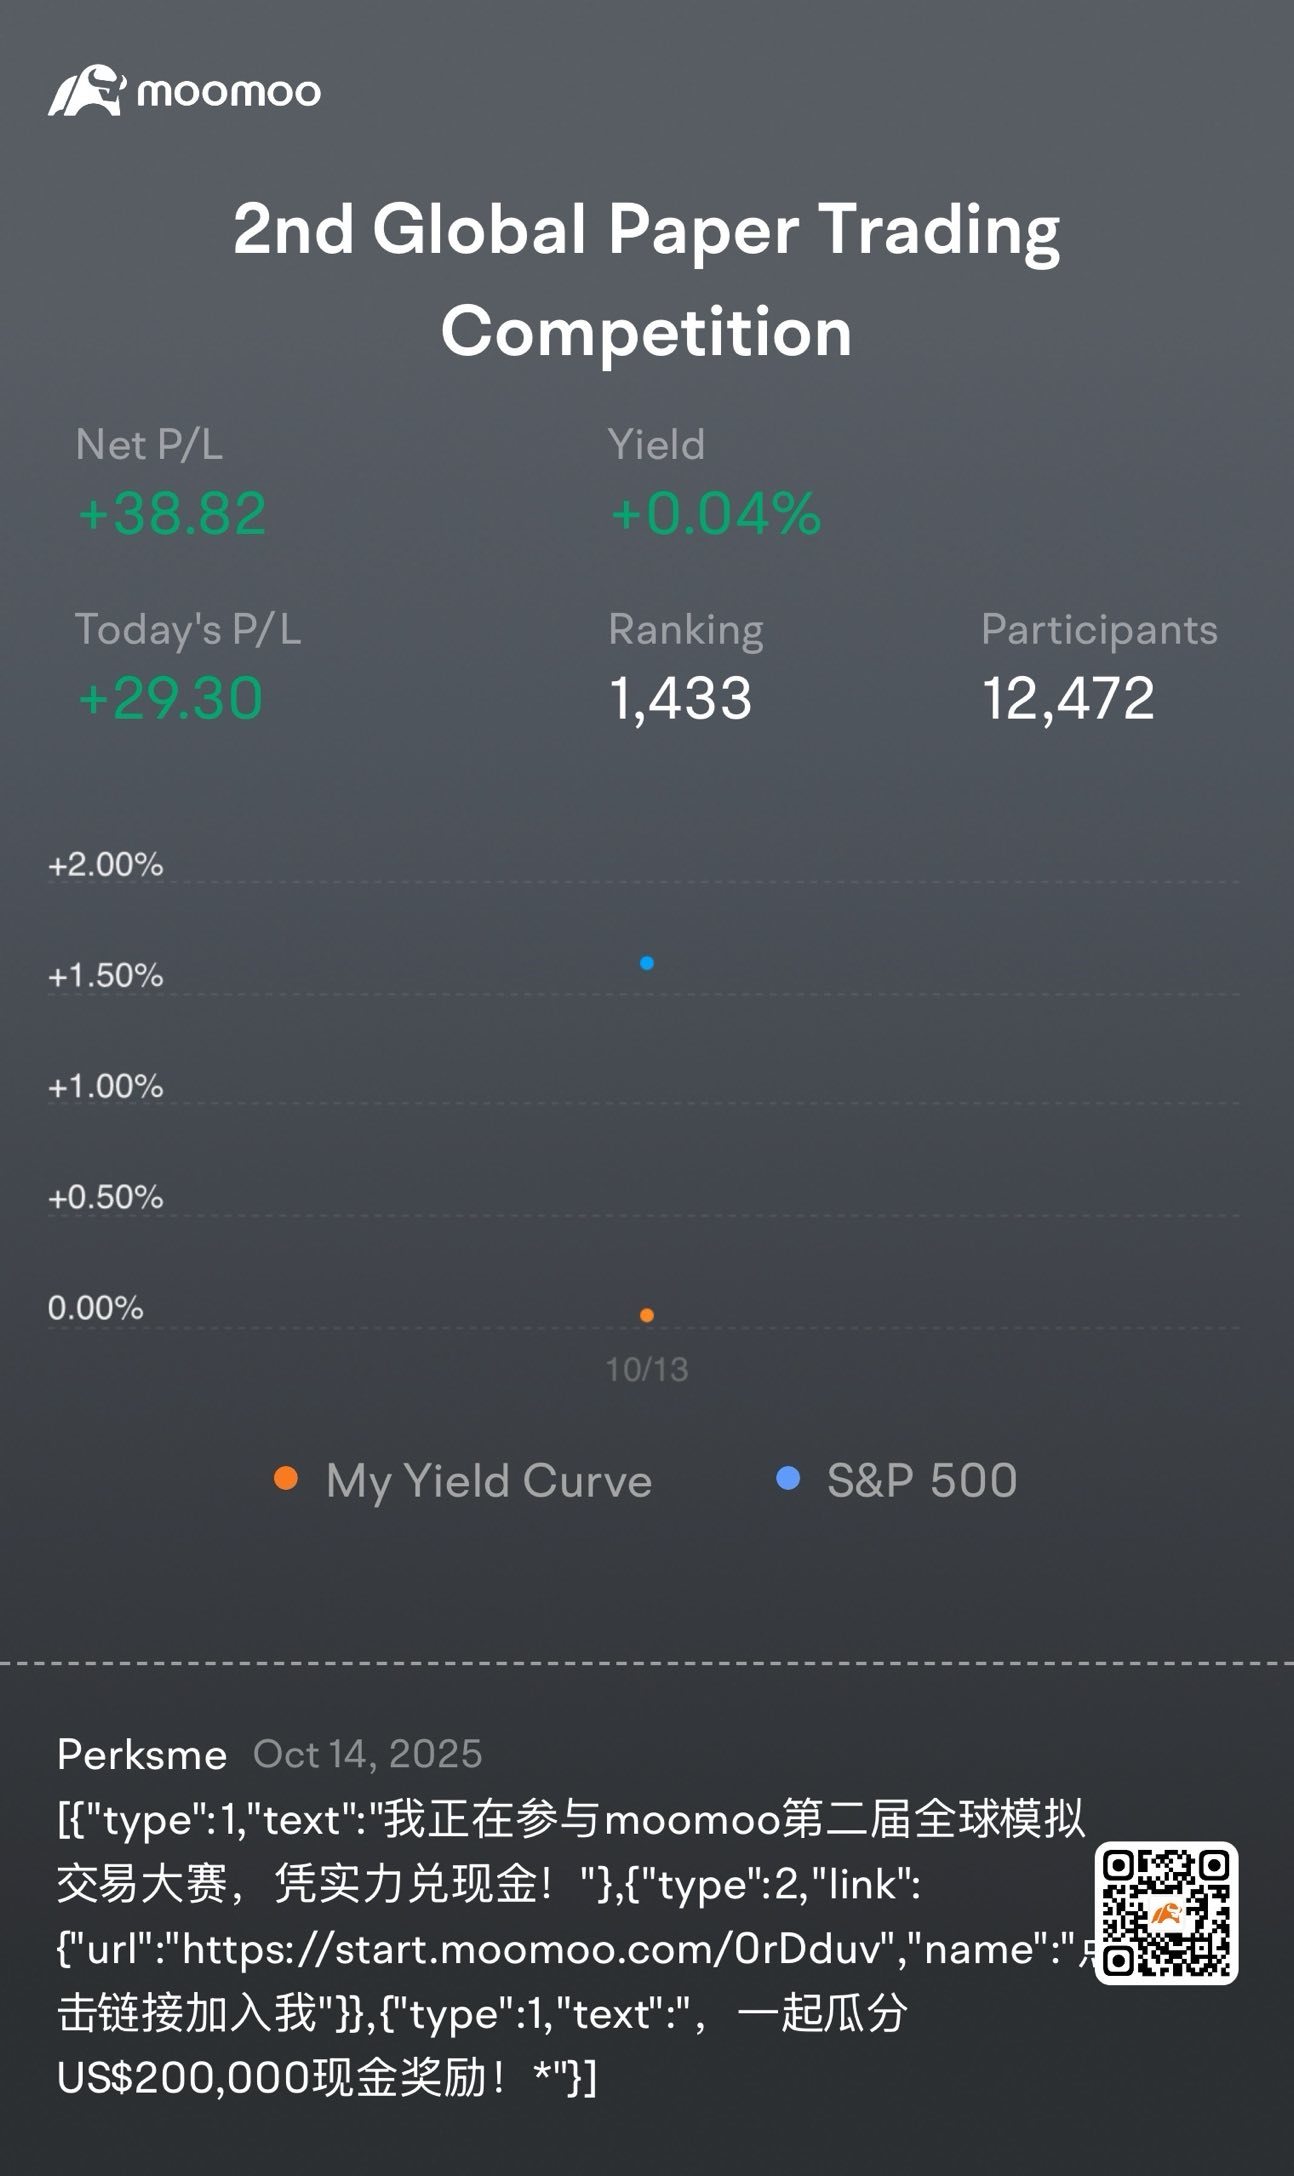Image resolution: width=1294 pixels, height=2176 pixels.
Task: Click Today's P/L value +29.30
Action: (170, 698)
